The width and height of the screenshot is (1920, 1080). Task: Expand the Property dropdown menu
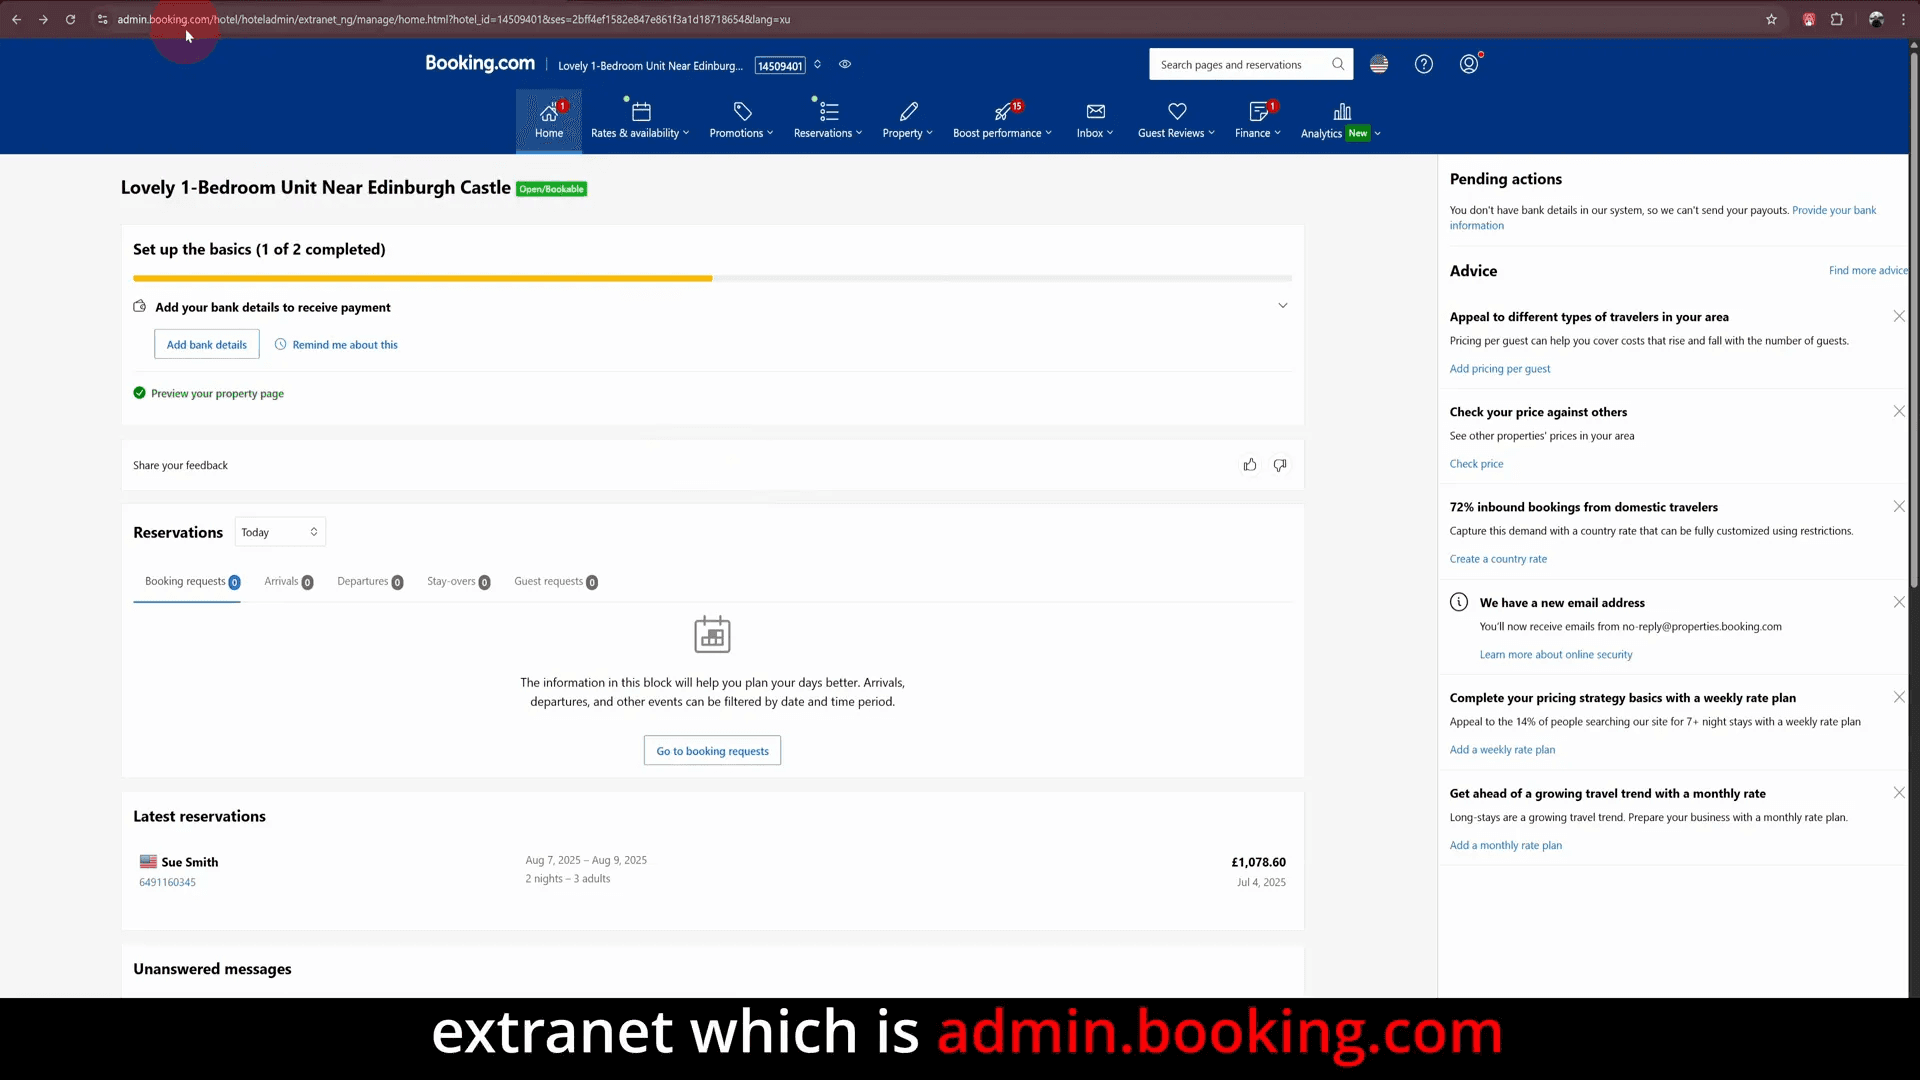click(x=907, y=133)
